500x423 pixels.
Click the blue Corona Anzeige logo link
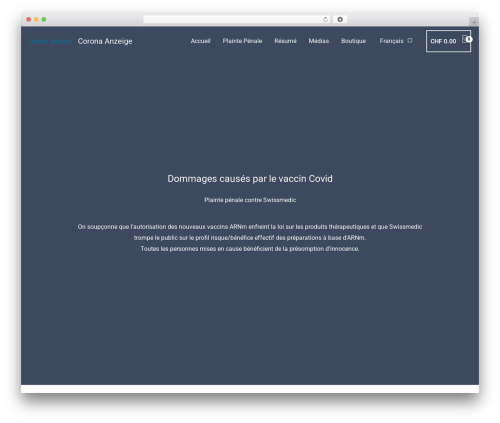pos(50,41)
